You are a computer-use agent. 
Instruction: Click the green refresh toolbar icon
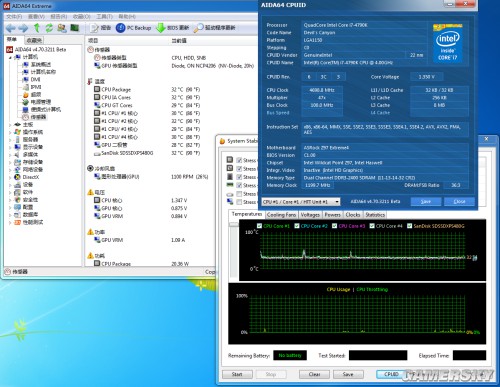tap(49, 28)
